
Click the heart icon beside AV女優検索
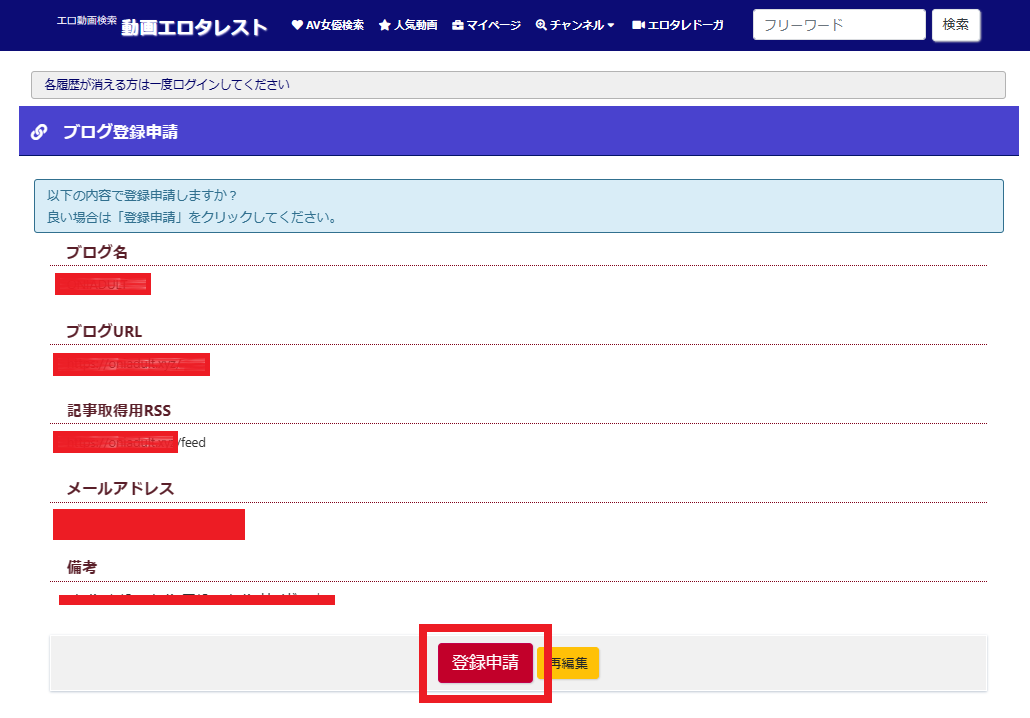click(x=297, y=25)
